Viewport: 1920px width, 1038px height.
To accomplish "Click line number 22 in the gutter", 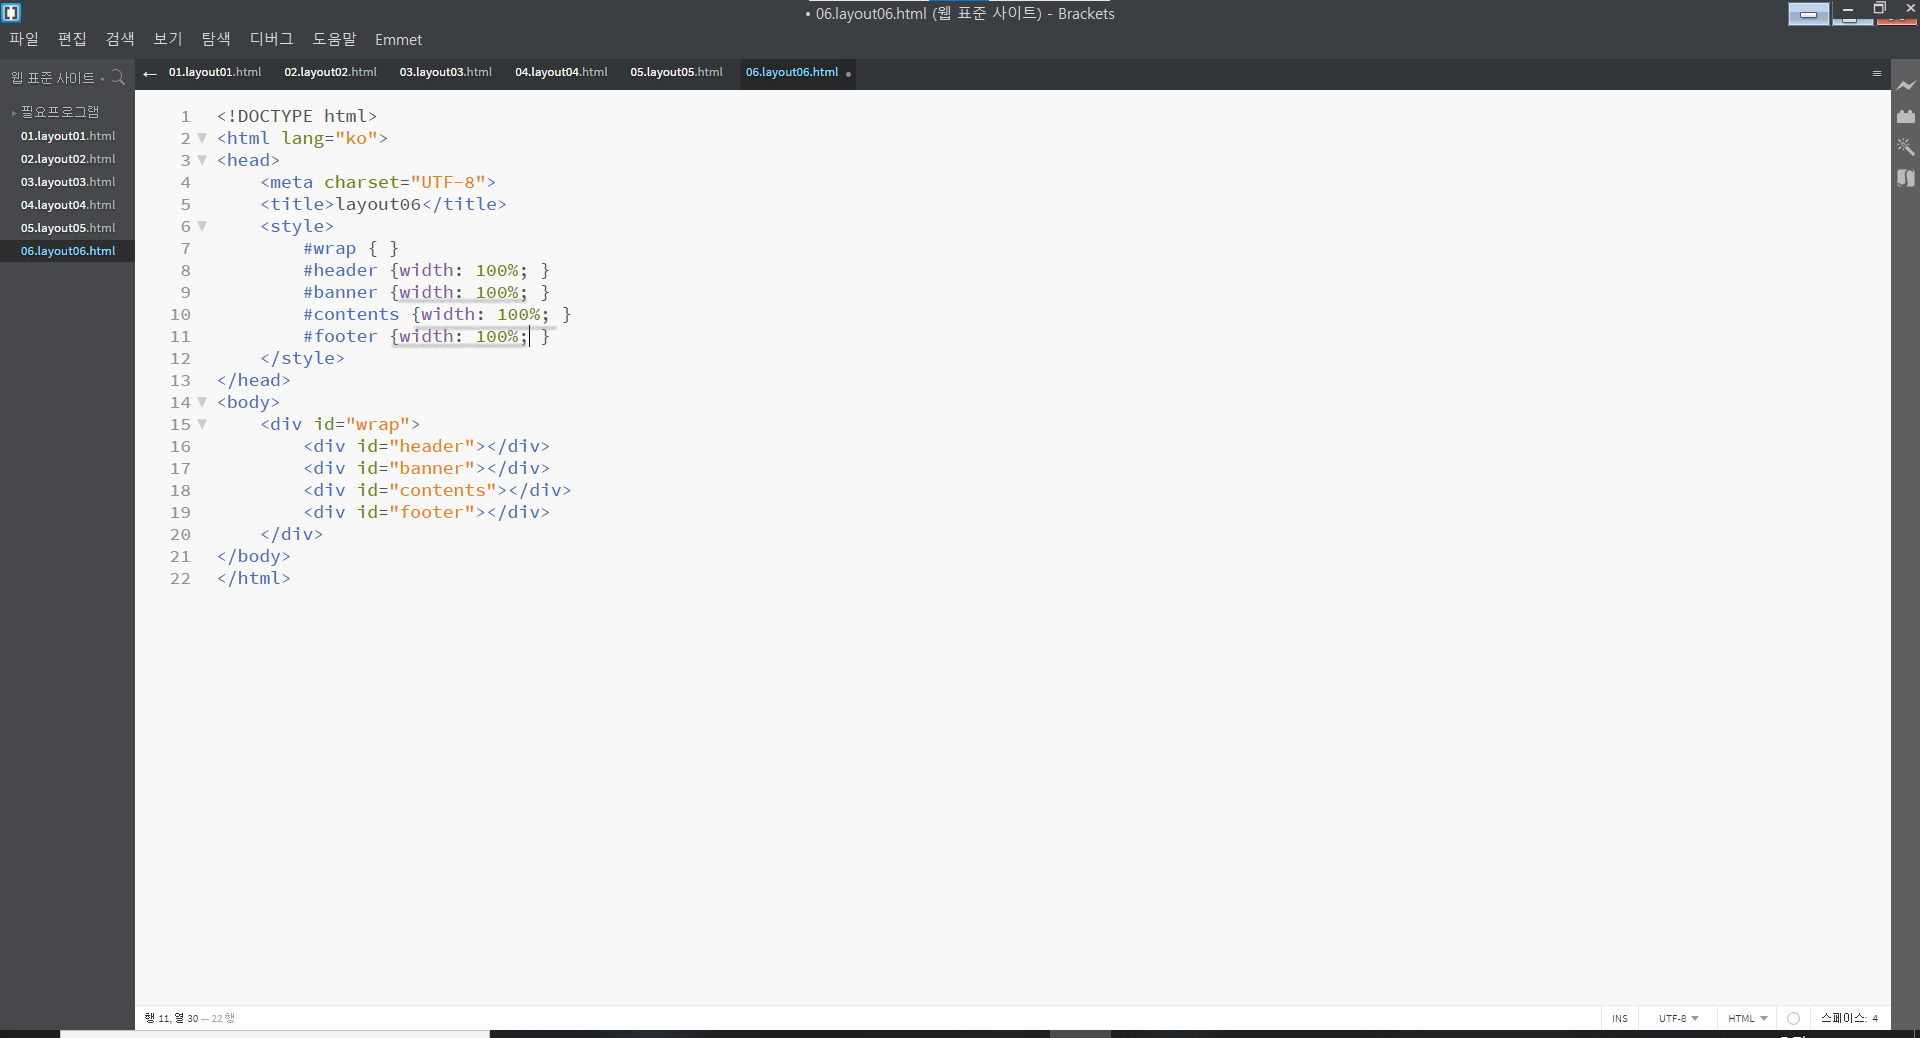I will click(180, 578).
